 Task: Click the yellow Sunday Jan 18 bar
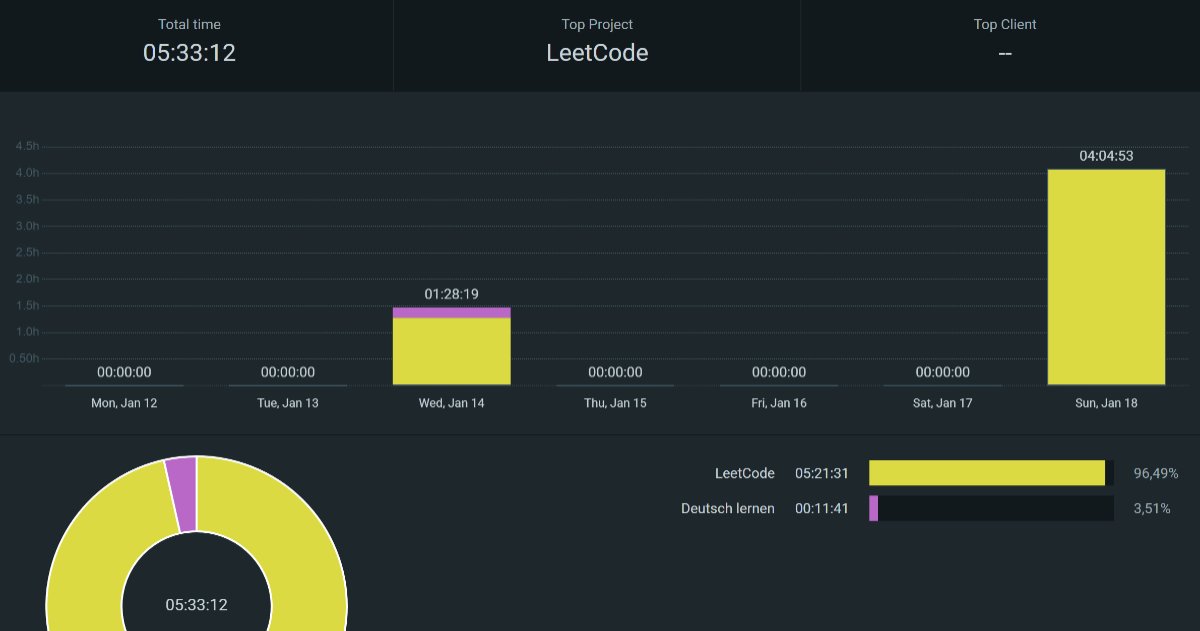coord(1106,277)
